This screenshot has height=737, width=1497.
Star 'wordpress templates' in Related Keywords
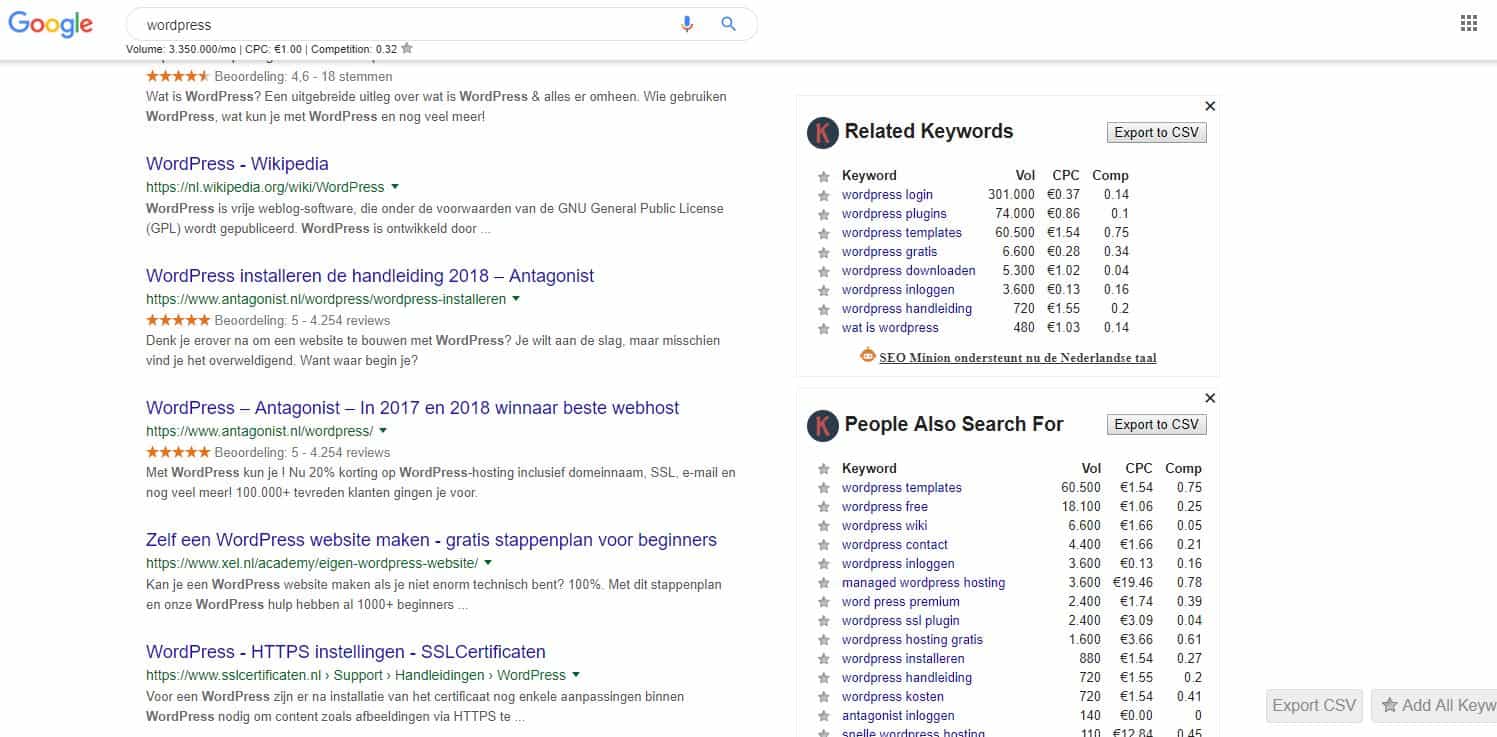click(823, 233)
